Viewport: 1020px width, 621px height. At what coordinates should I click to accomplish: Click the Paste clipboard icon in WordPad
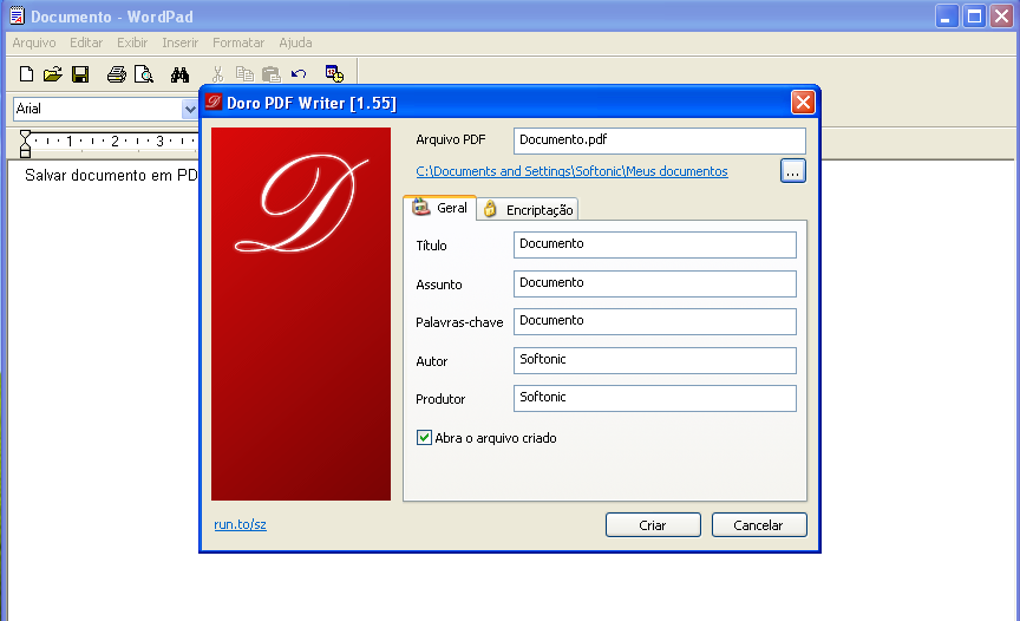[x=271, y=74]
